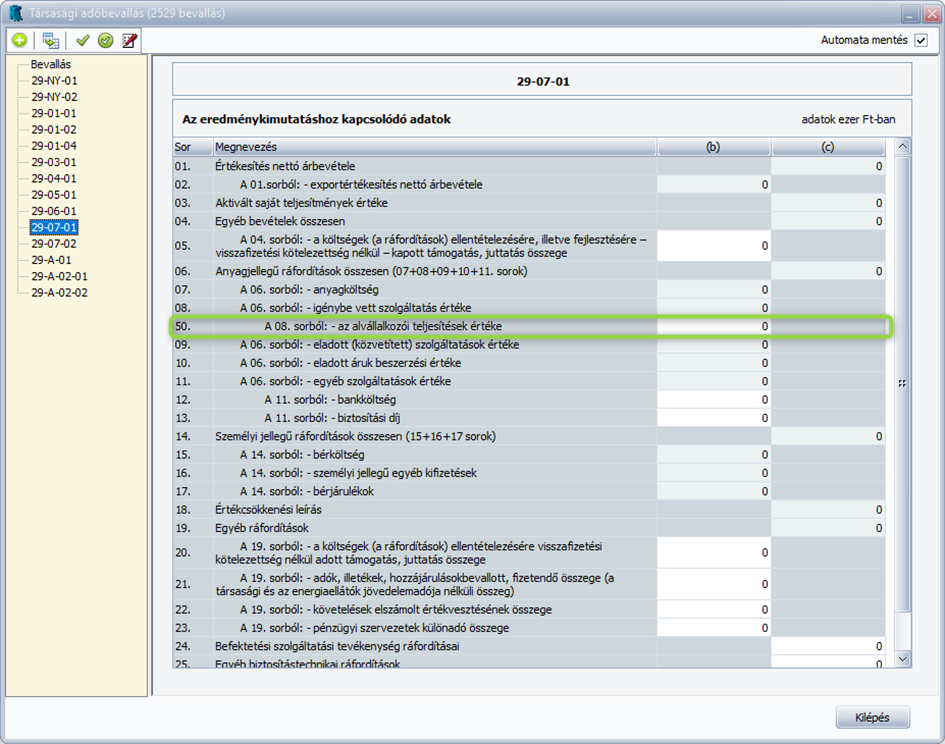
Task: Open the 29-01-02 sheet
Action: click(54, 129)
